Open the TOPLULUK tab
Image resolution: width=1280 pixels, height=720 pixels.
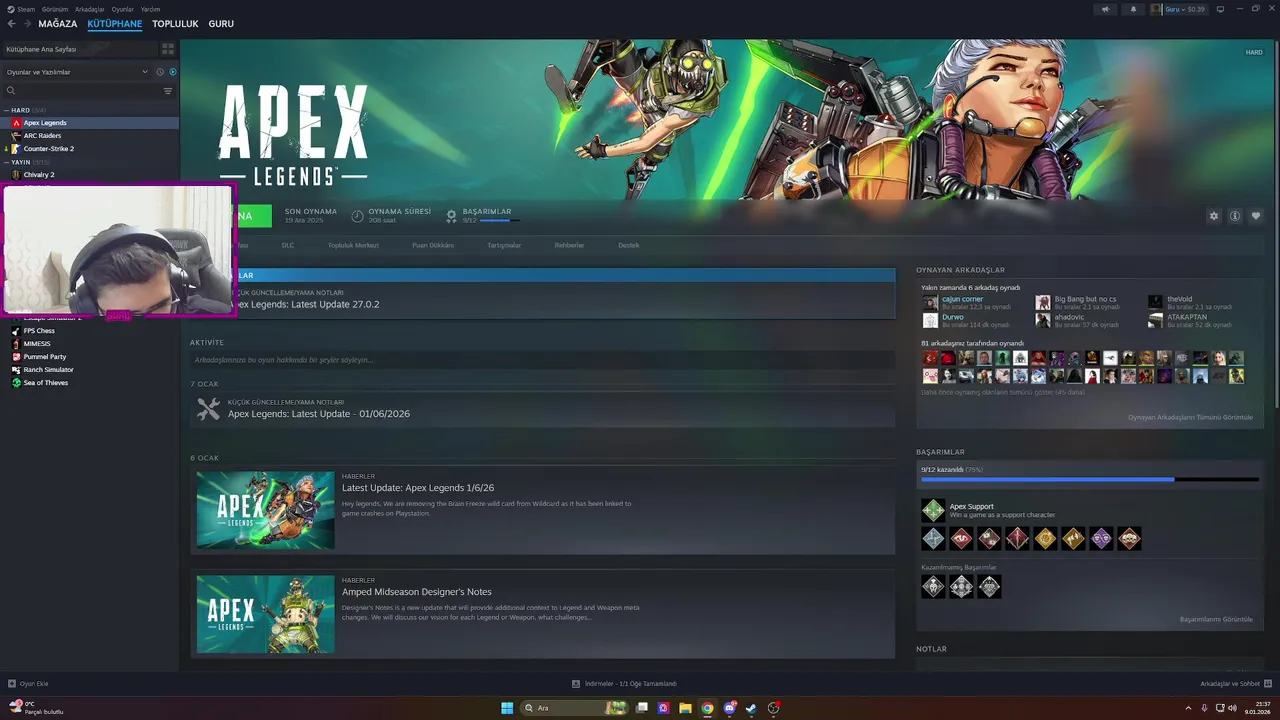coord(175,24)
